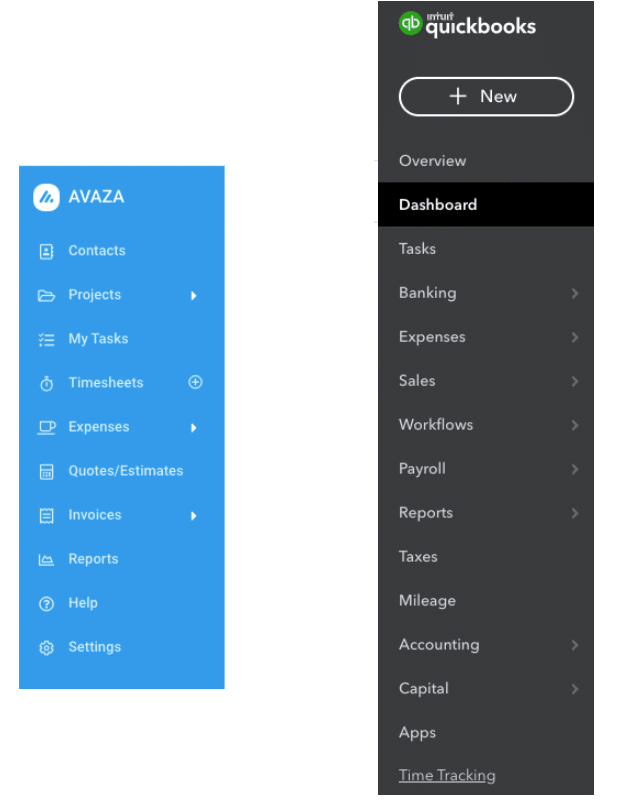Open the Time Tracking link
Image resolution: width=634 pixels, height=801 pixels.
[x=447, y=775]
